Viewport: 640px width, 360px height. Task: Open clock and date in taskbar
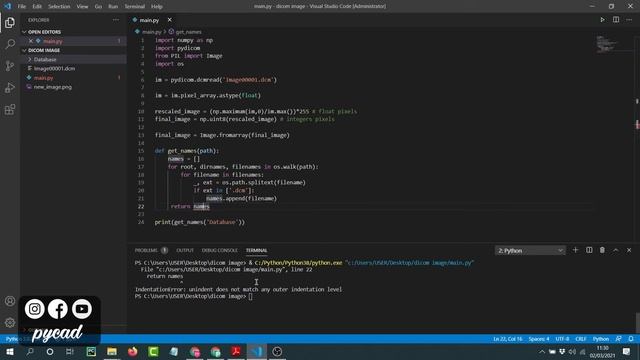[x=602, y=351]
